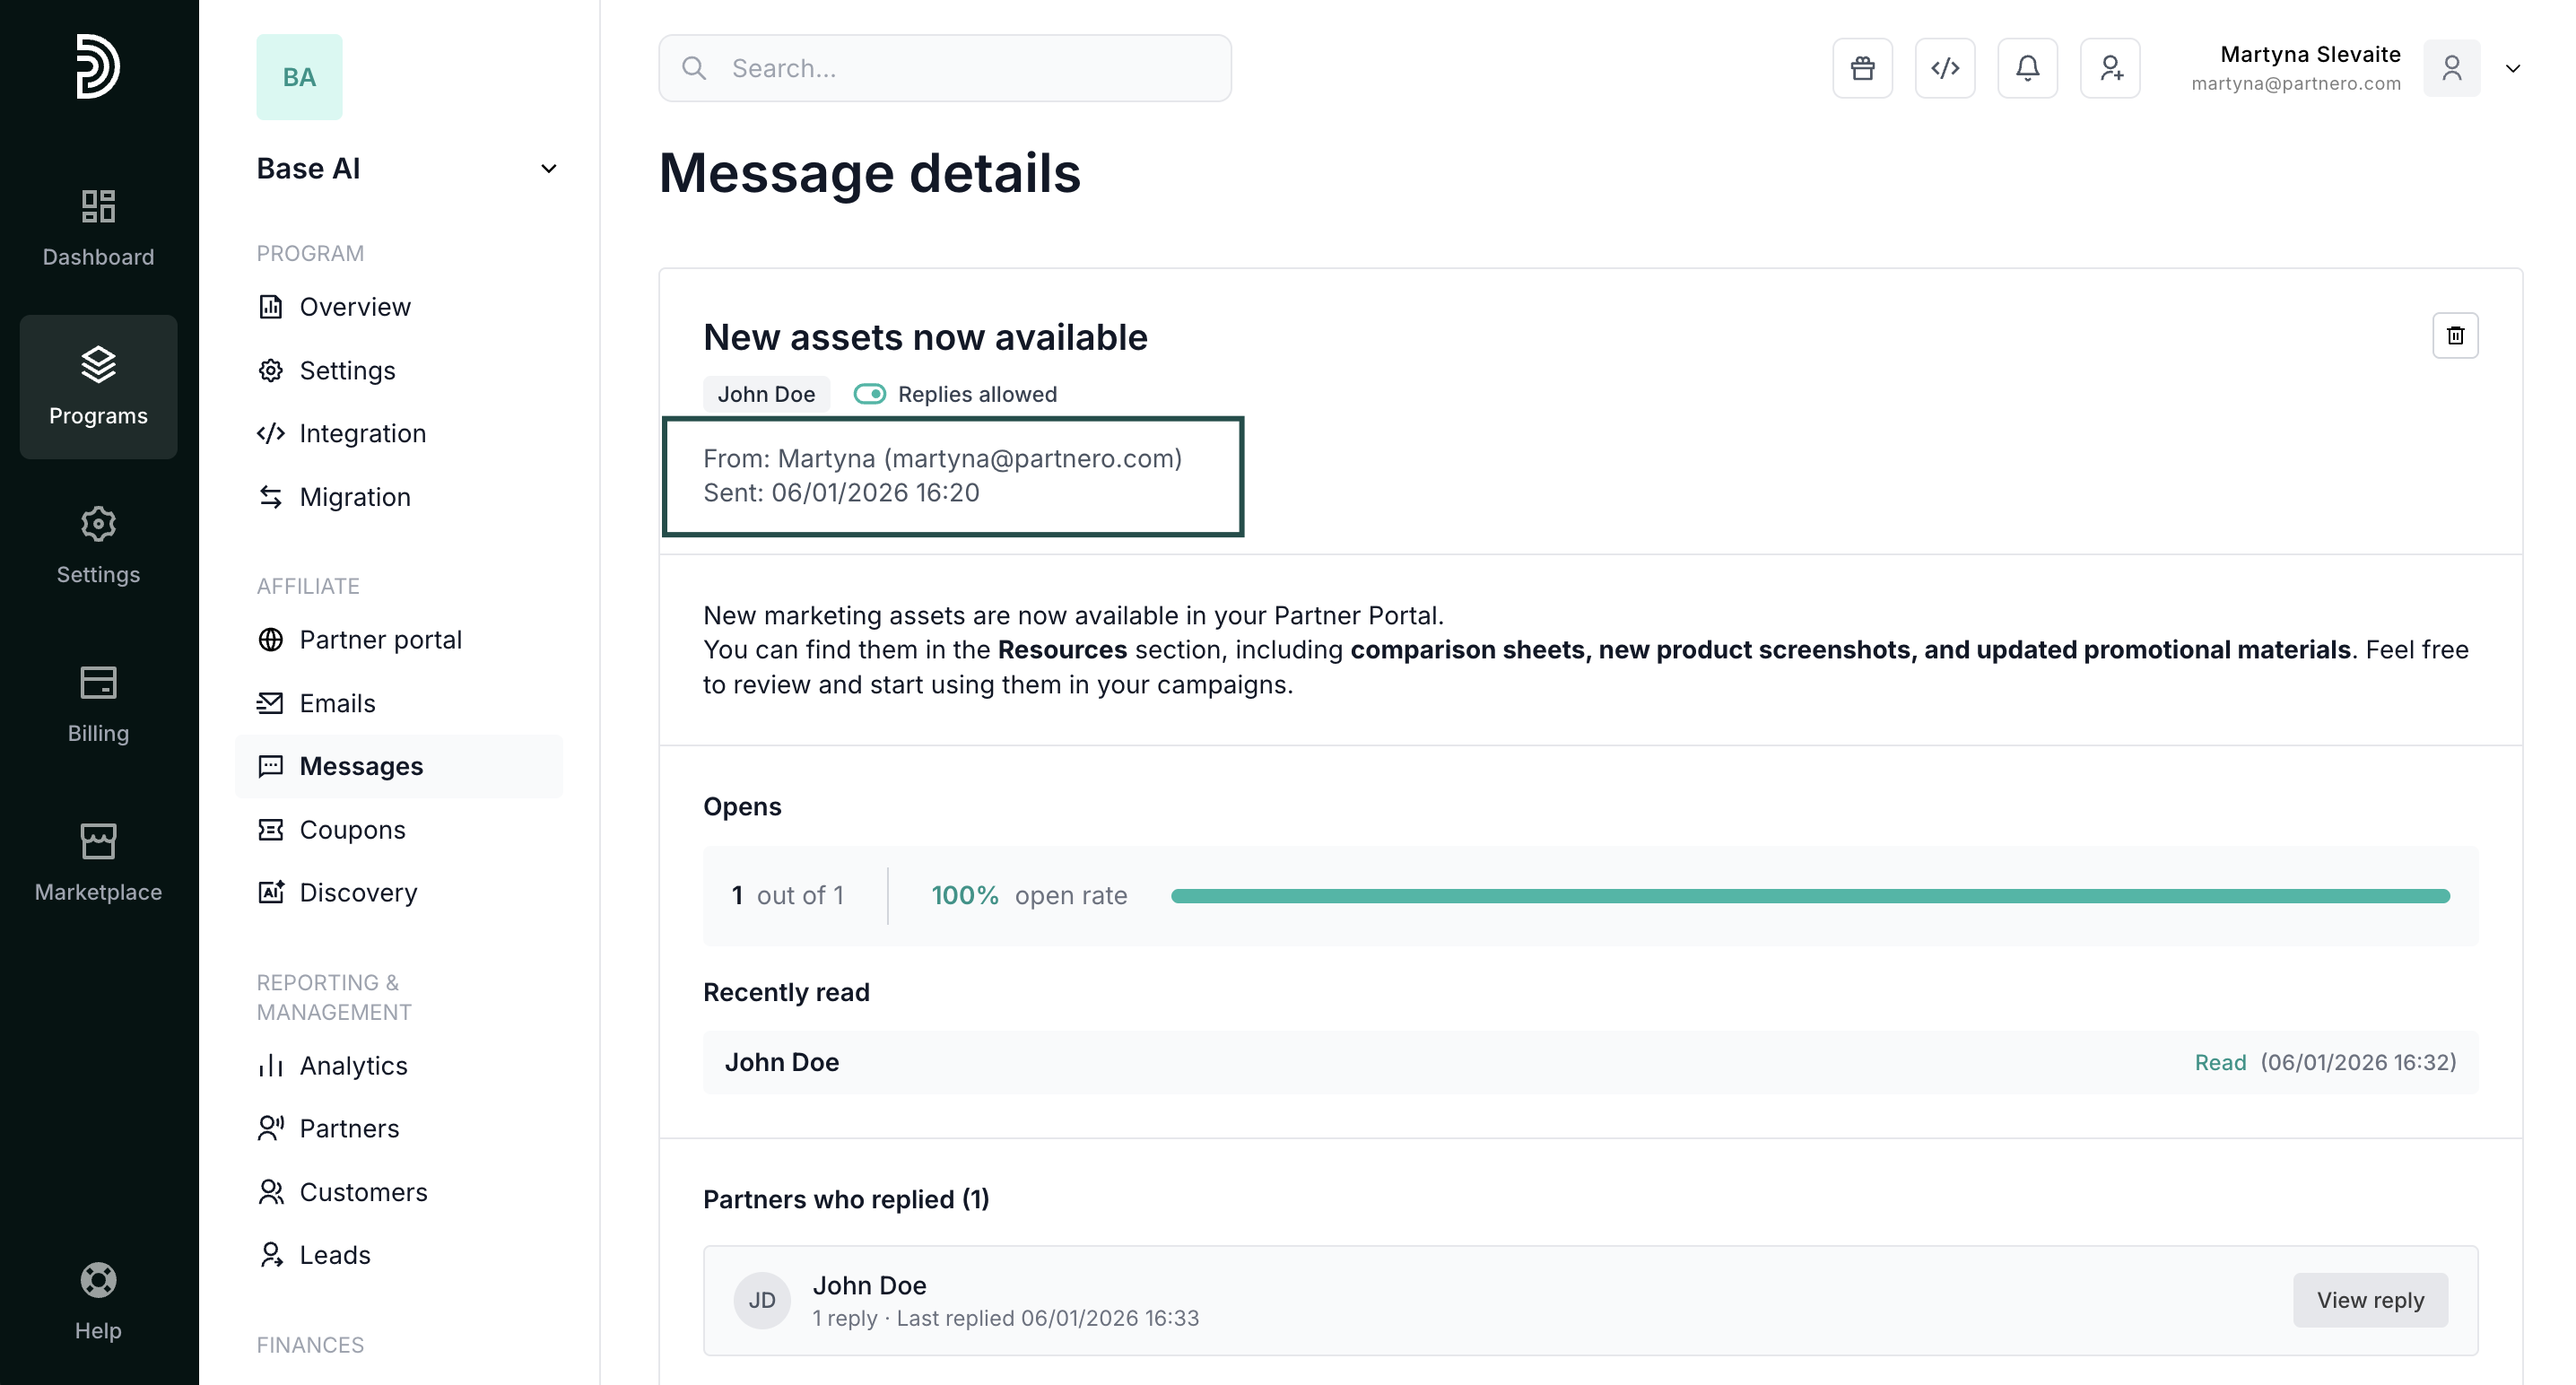Screen dimensions: 2576x1385
Task: Open Help in the left sidebar
Action: coord(98,1301)
